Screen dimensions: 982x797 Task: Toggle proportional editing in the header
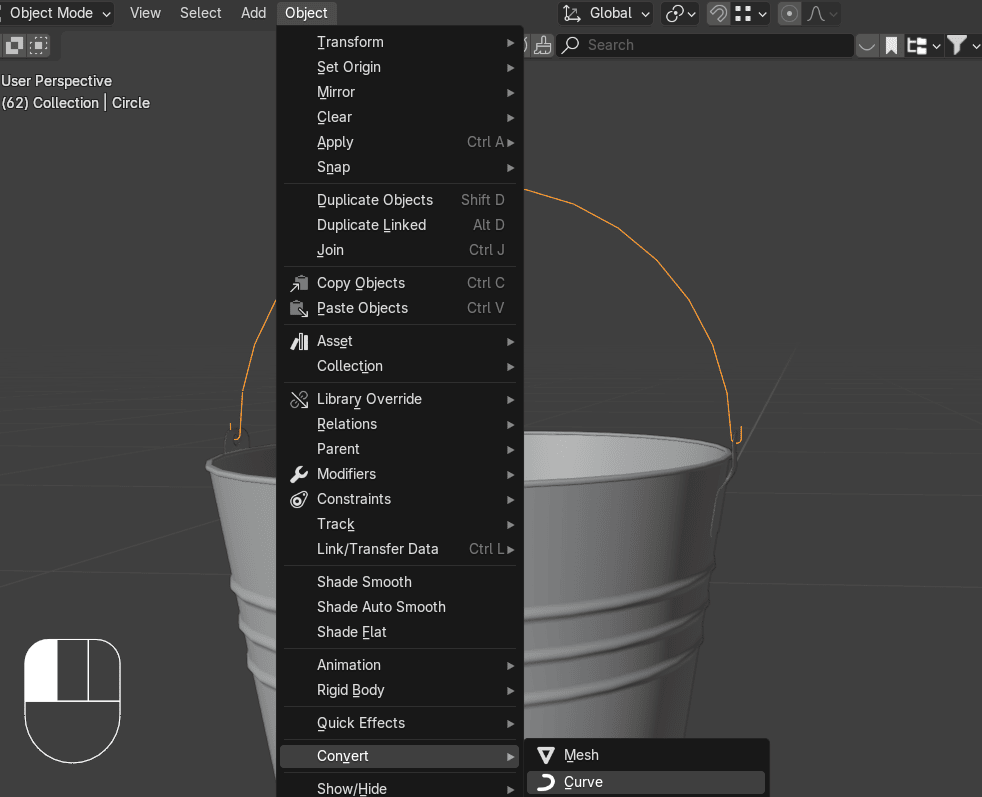[x=790, y=14]
